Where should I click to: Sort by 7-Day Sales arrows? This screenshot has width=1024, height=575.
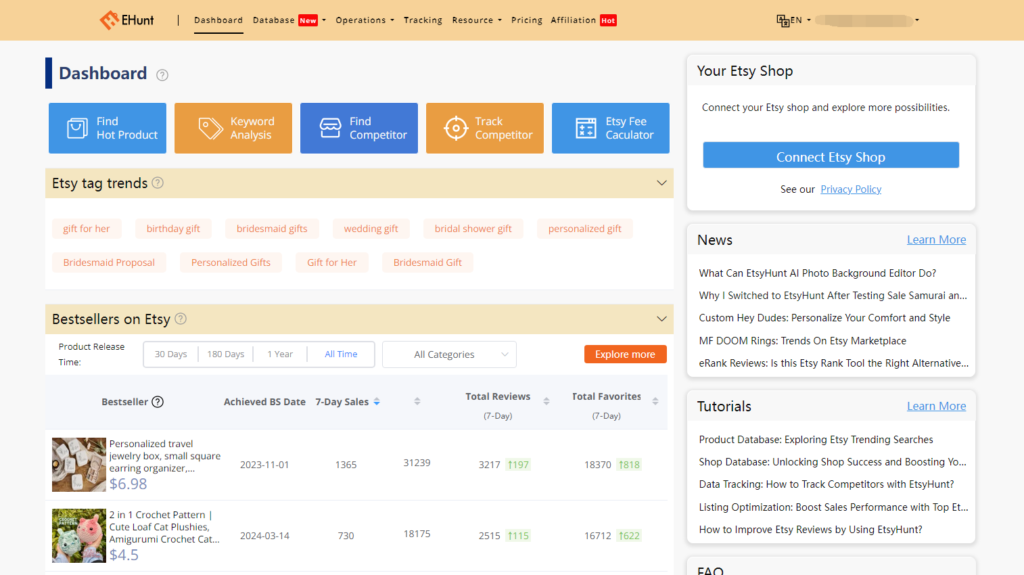(x=377, y=402)
